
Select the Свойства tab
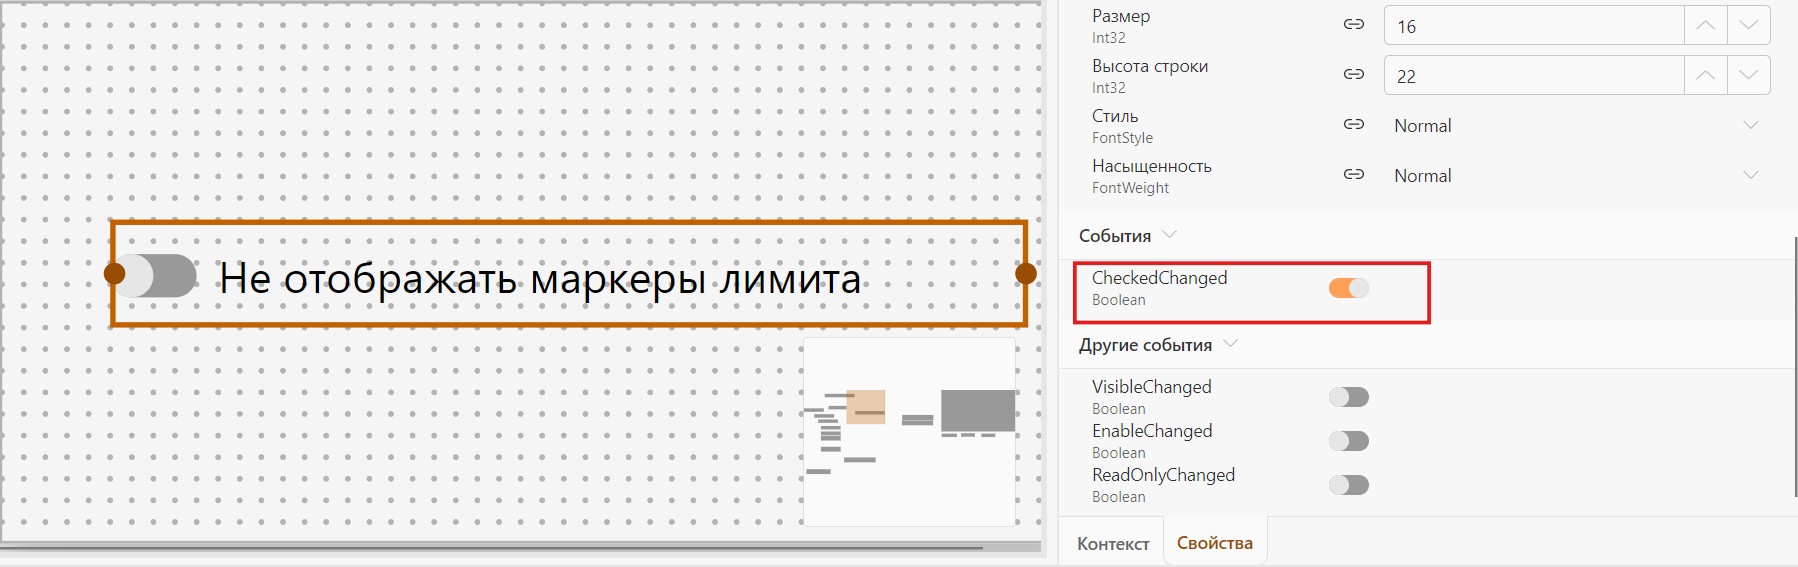point(1215,543)
